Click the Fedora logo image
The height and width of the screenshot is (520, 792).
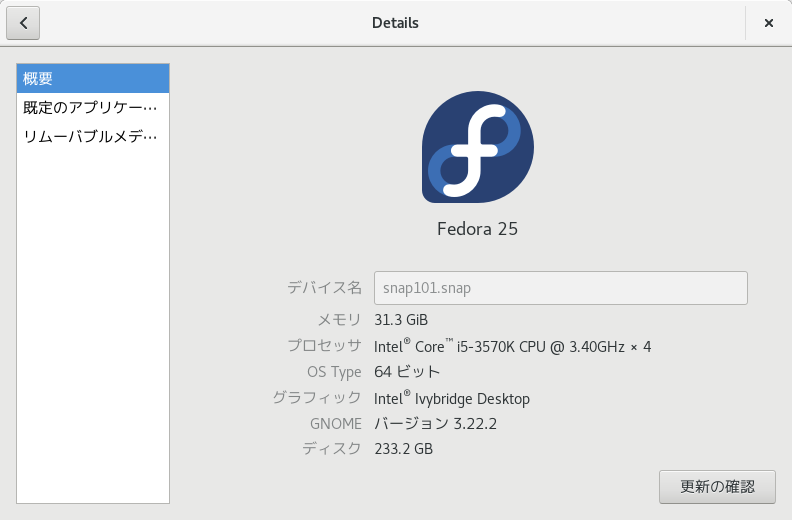tap(478, 147)
